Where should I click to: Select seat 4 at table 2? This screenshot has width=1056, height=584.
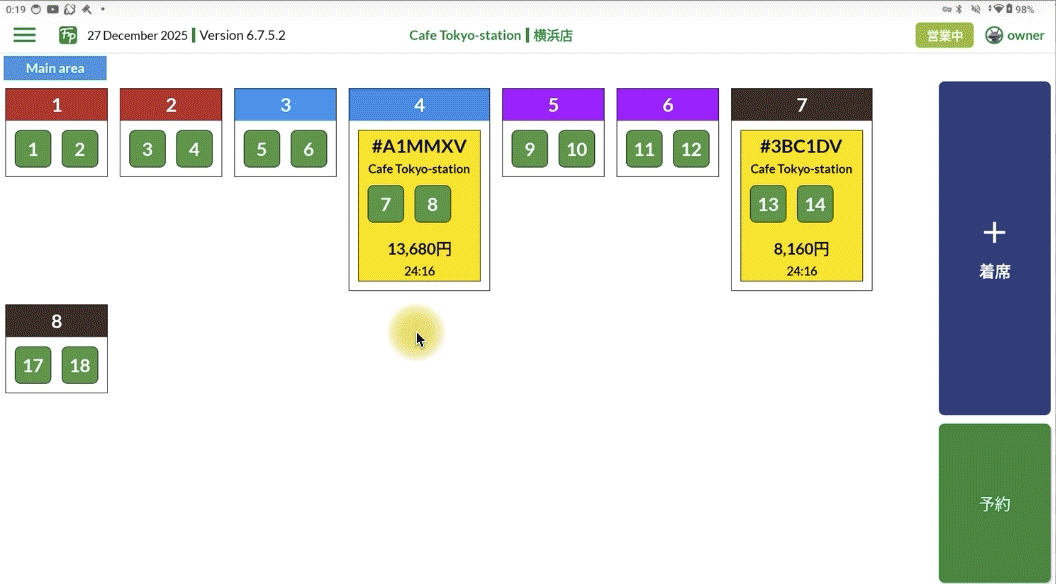pos(194,149)
